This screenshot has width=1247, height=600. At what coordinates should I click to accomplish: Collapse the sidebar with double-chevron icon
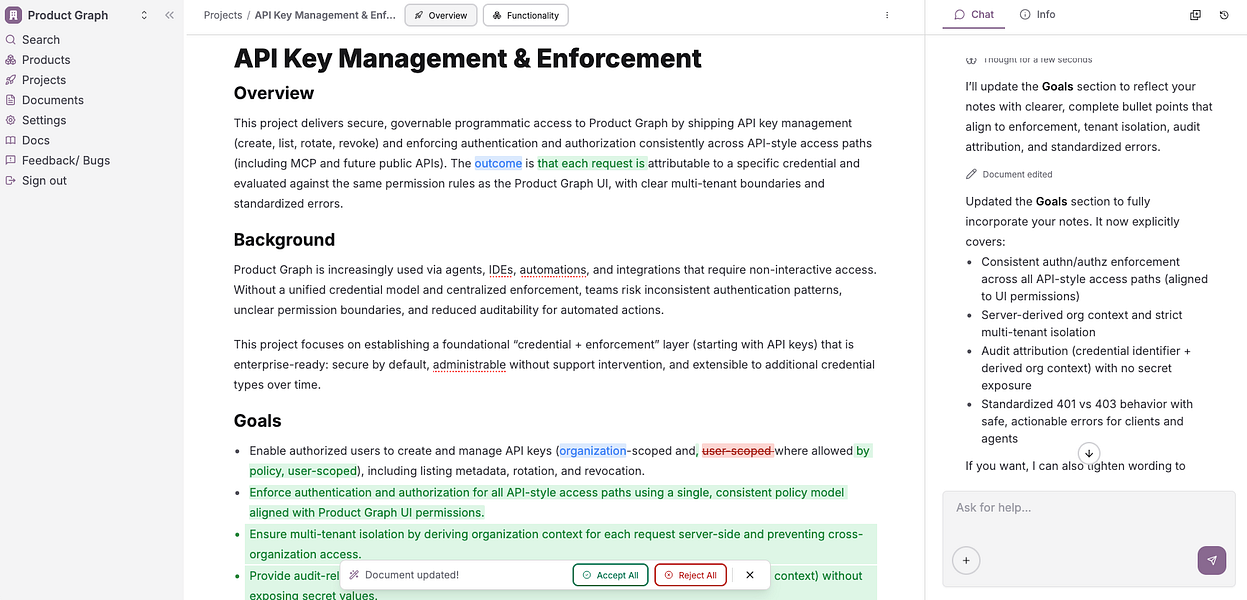tap(169, 15)
